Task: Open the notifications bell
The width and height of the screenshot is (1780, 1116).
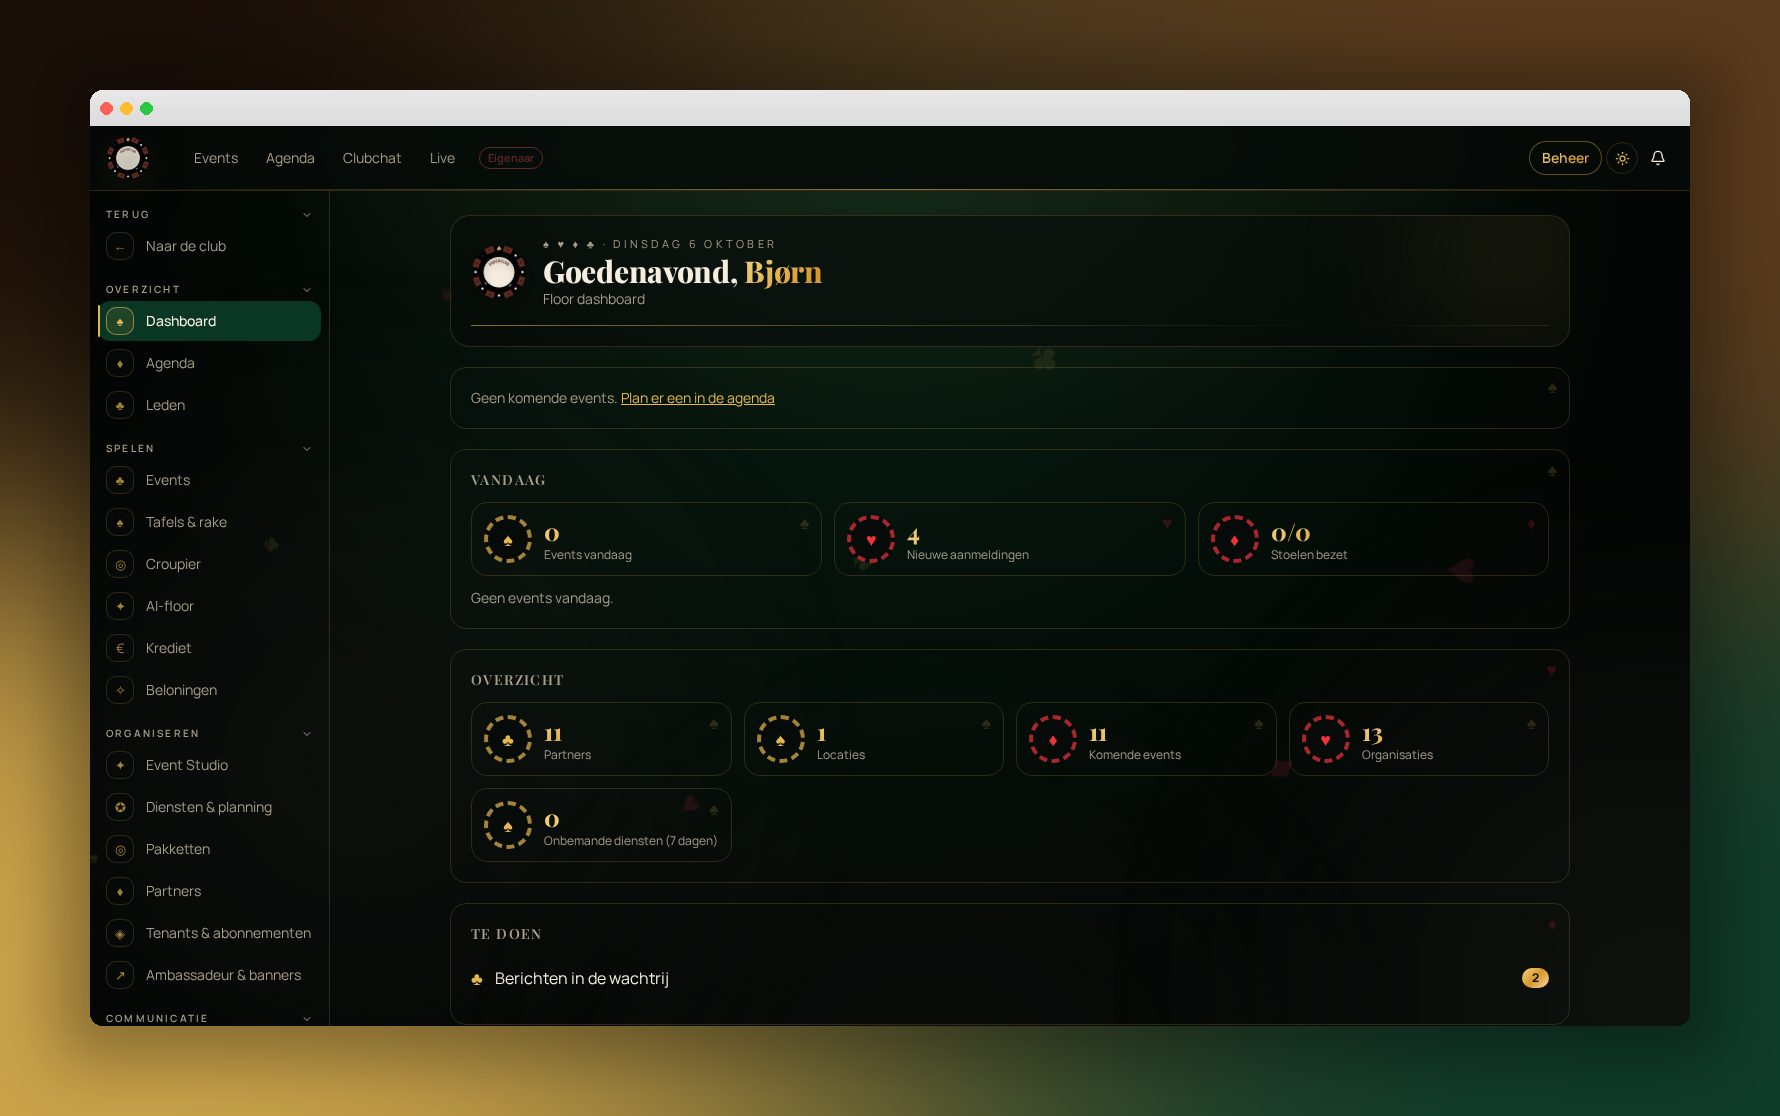Action: pos(1658,158)
